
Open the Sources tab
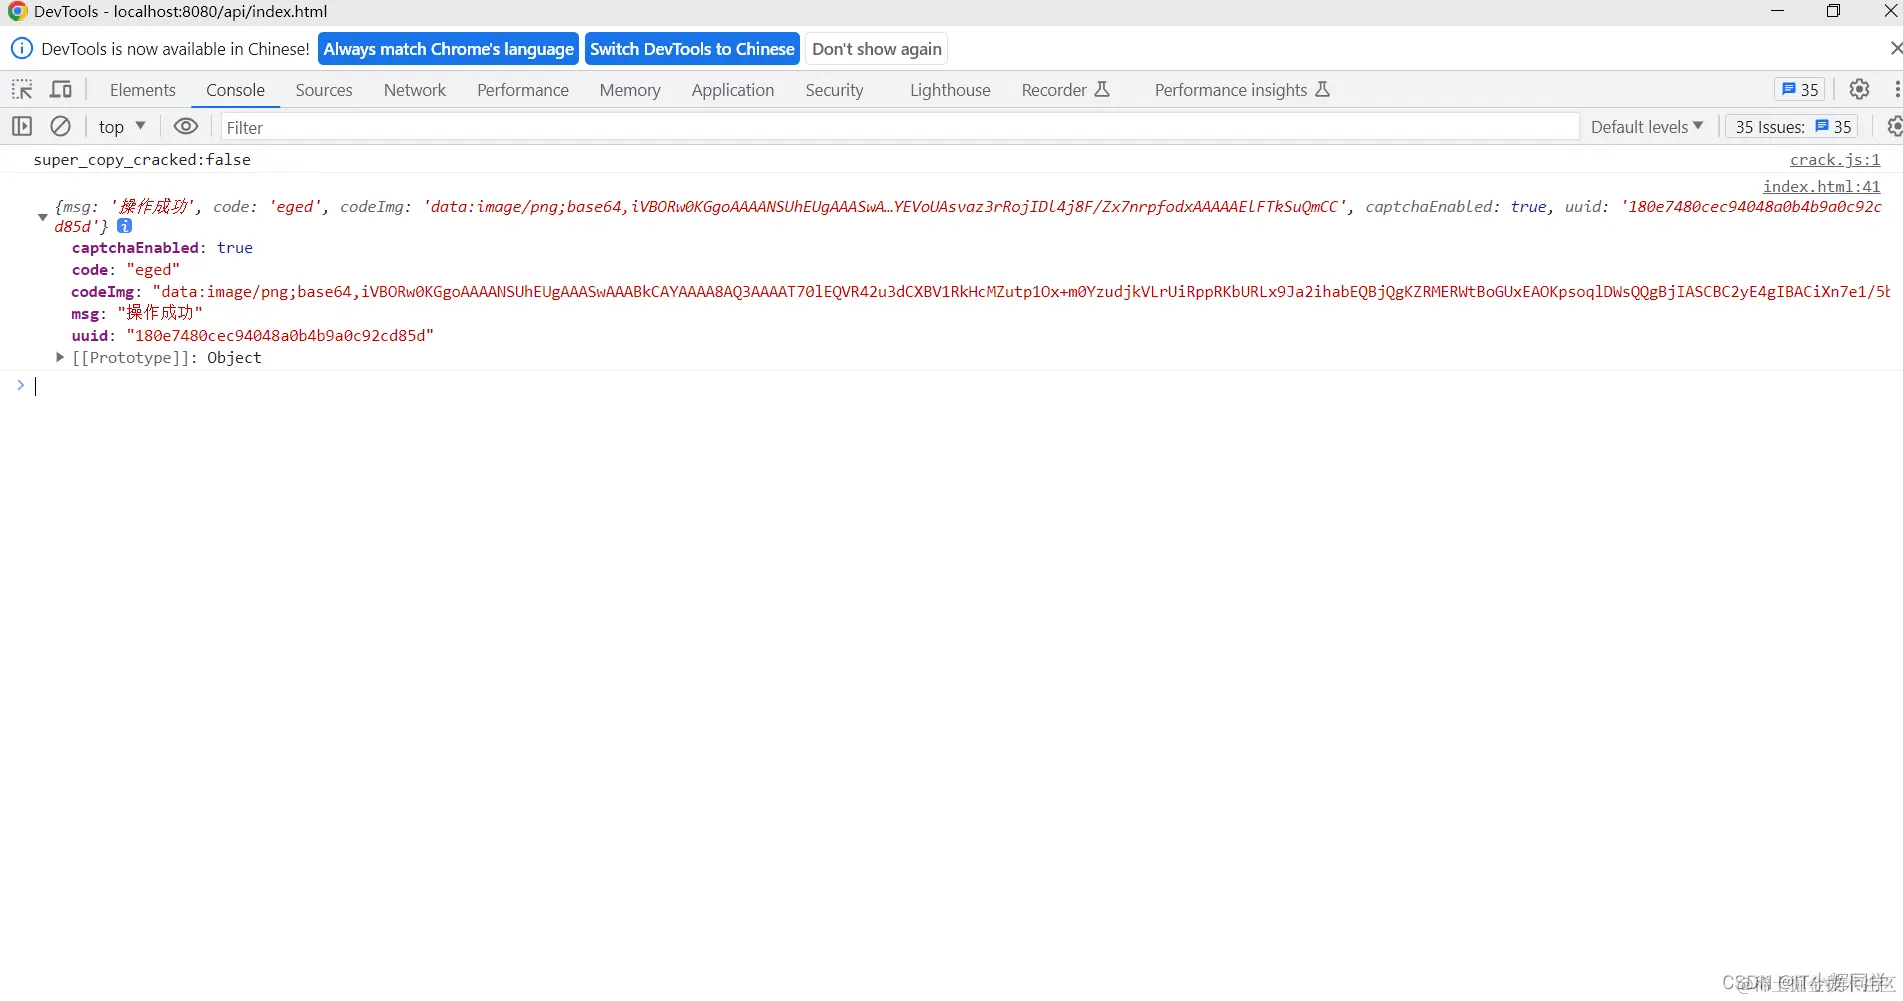pos(324,89)
